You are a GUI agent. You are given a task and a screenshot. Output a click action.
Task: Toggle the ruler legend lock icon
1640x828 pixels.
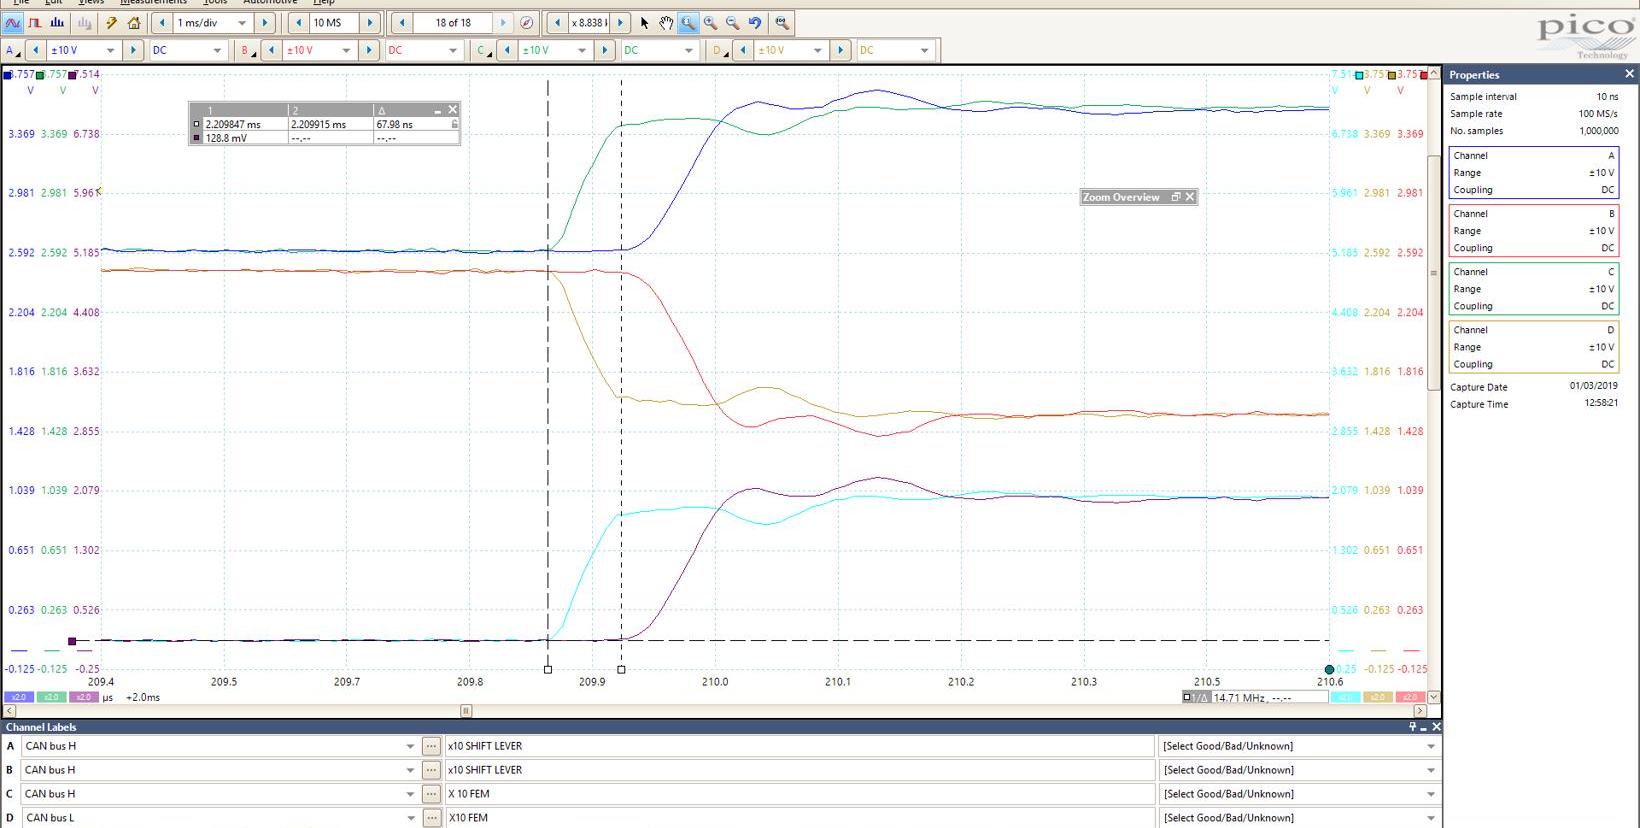click(454, 124)
